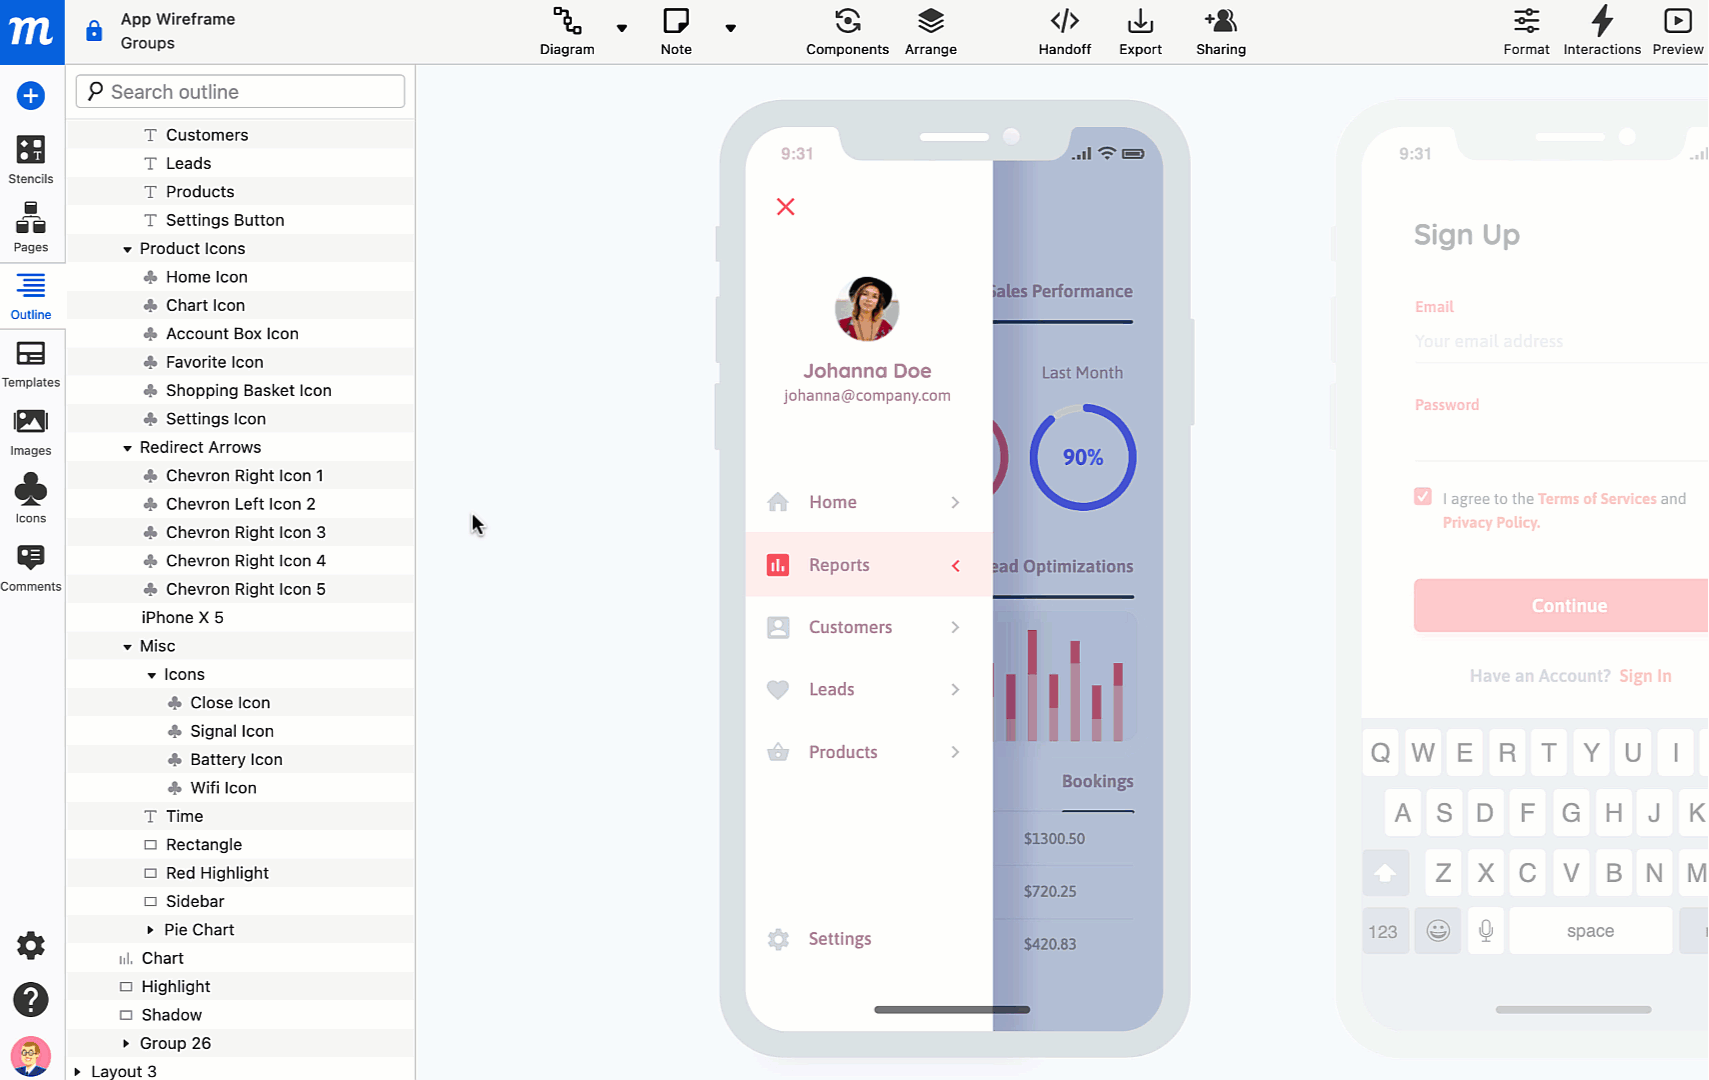Click the lock icon near App Wireframe
The height and width of the screenshot is (1080, 1709).
click(93, 30)
